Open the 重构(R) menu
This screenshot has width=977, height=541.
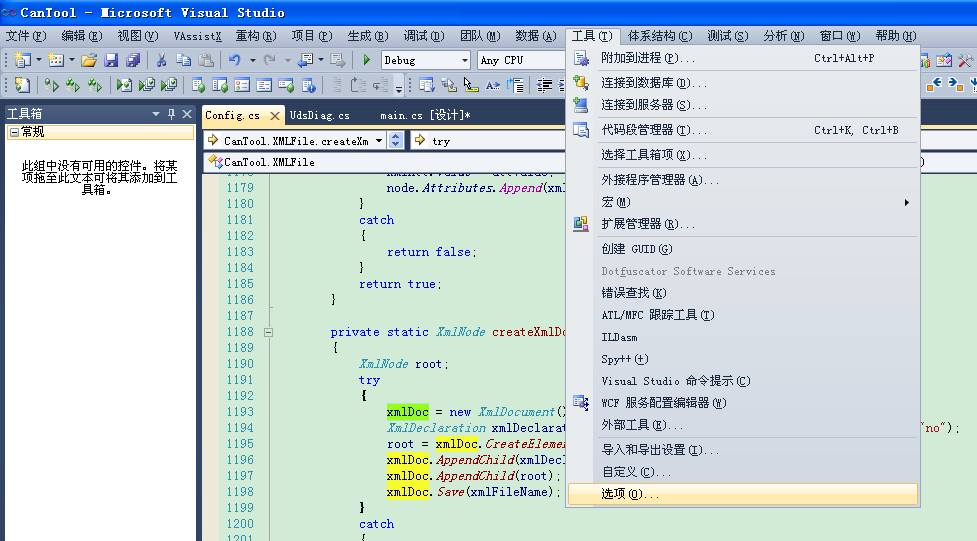pyautogui.click(x=255, y=36)
